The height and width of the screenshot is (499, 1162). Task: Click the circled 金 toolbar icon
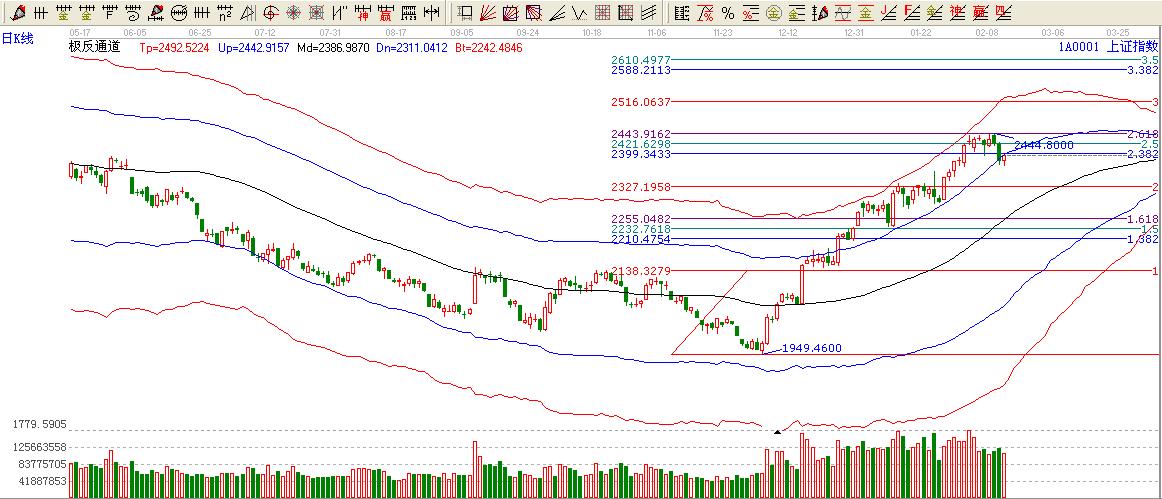point(773,13)
